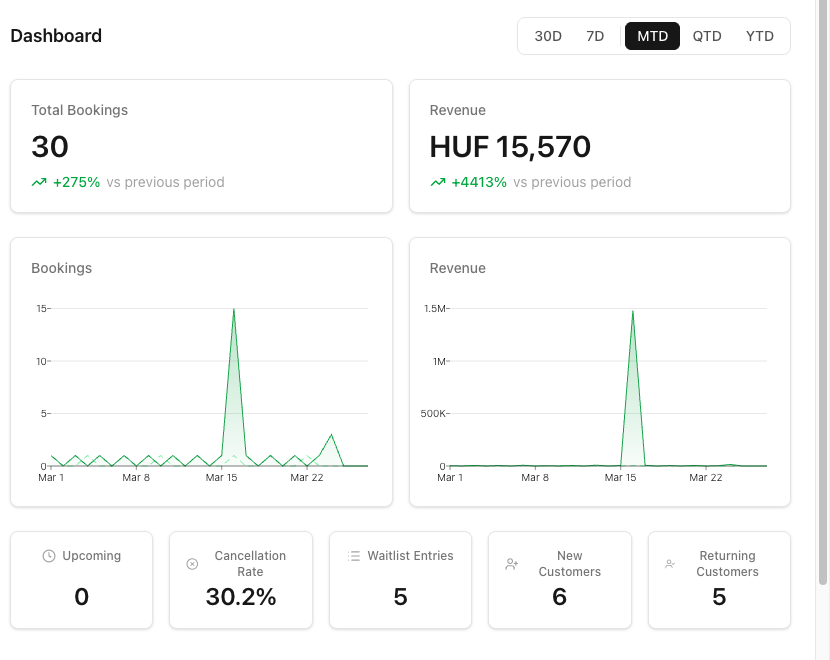Screen dimensions: 830x660
Task: Click the vertical scrollbar thumb
Action: point(823,291)
